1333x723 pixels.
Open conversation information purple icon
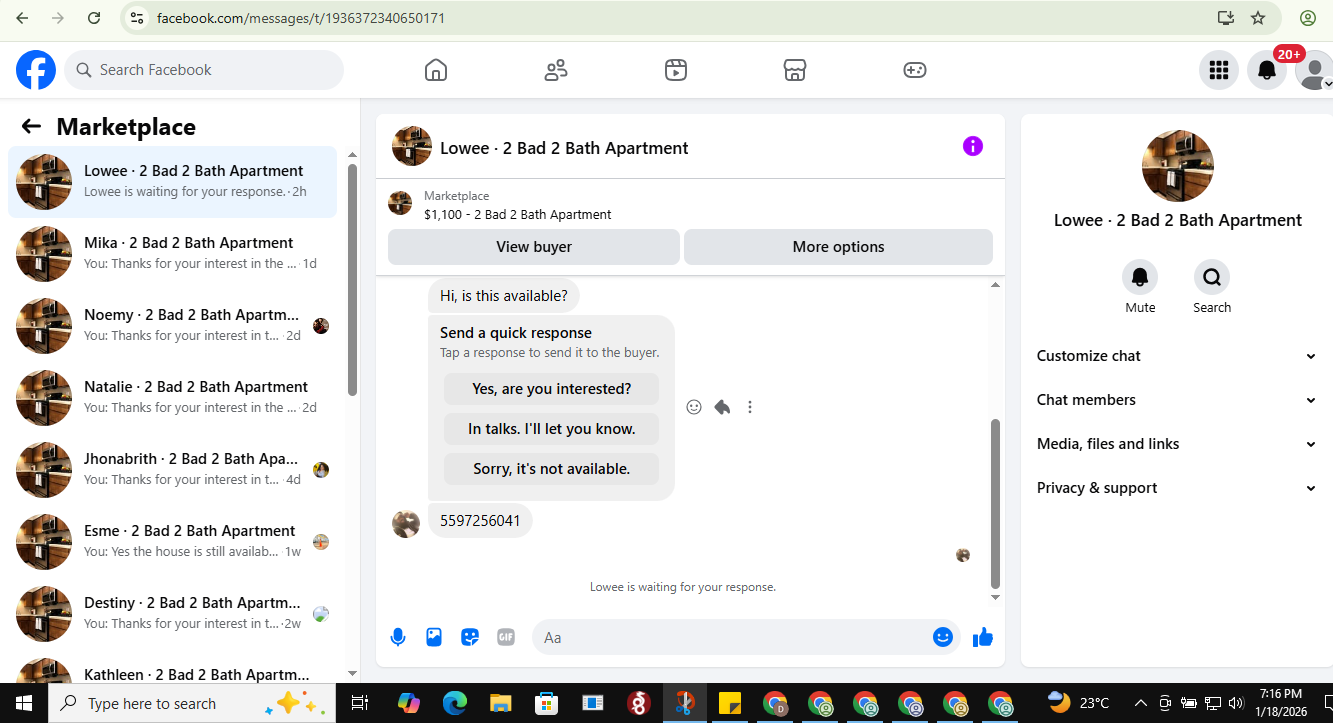click(973, 146)
